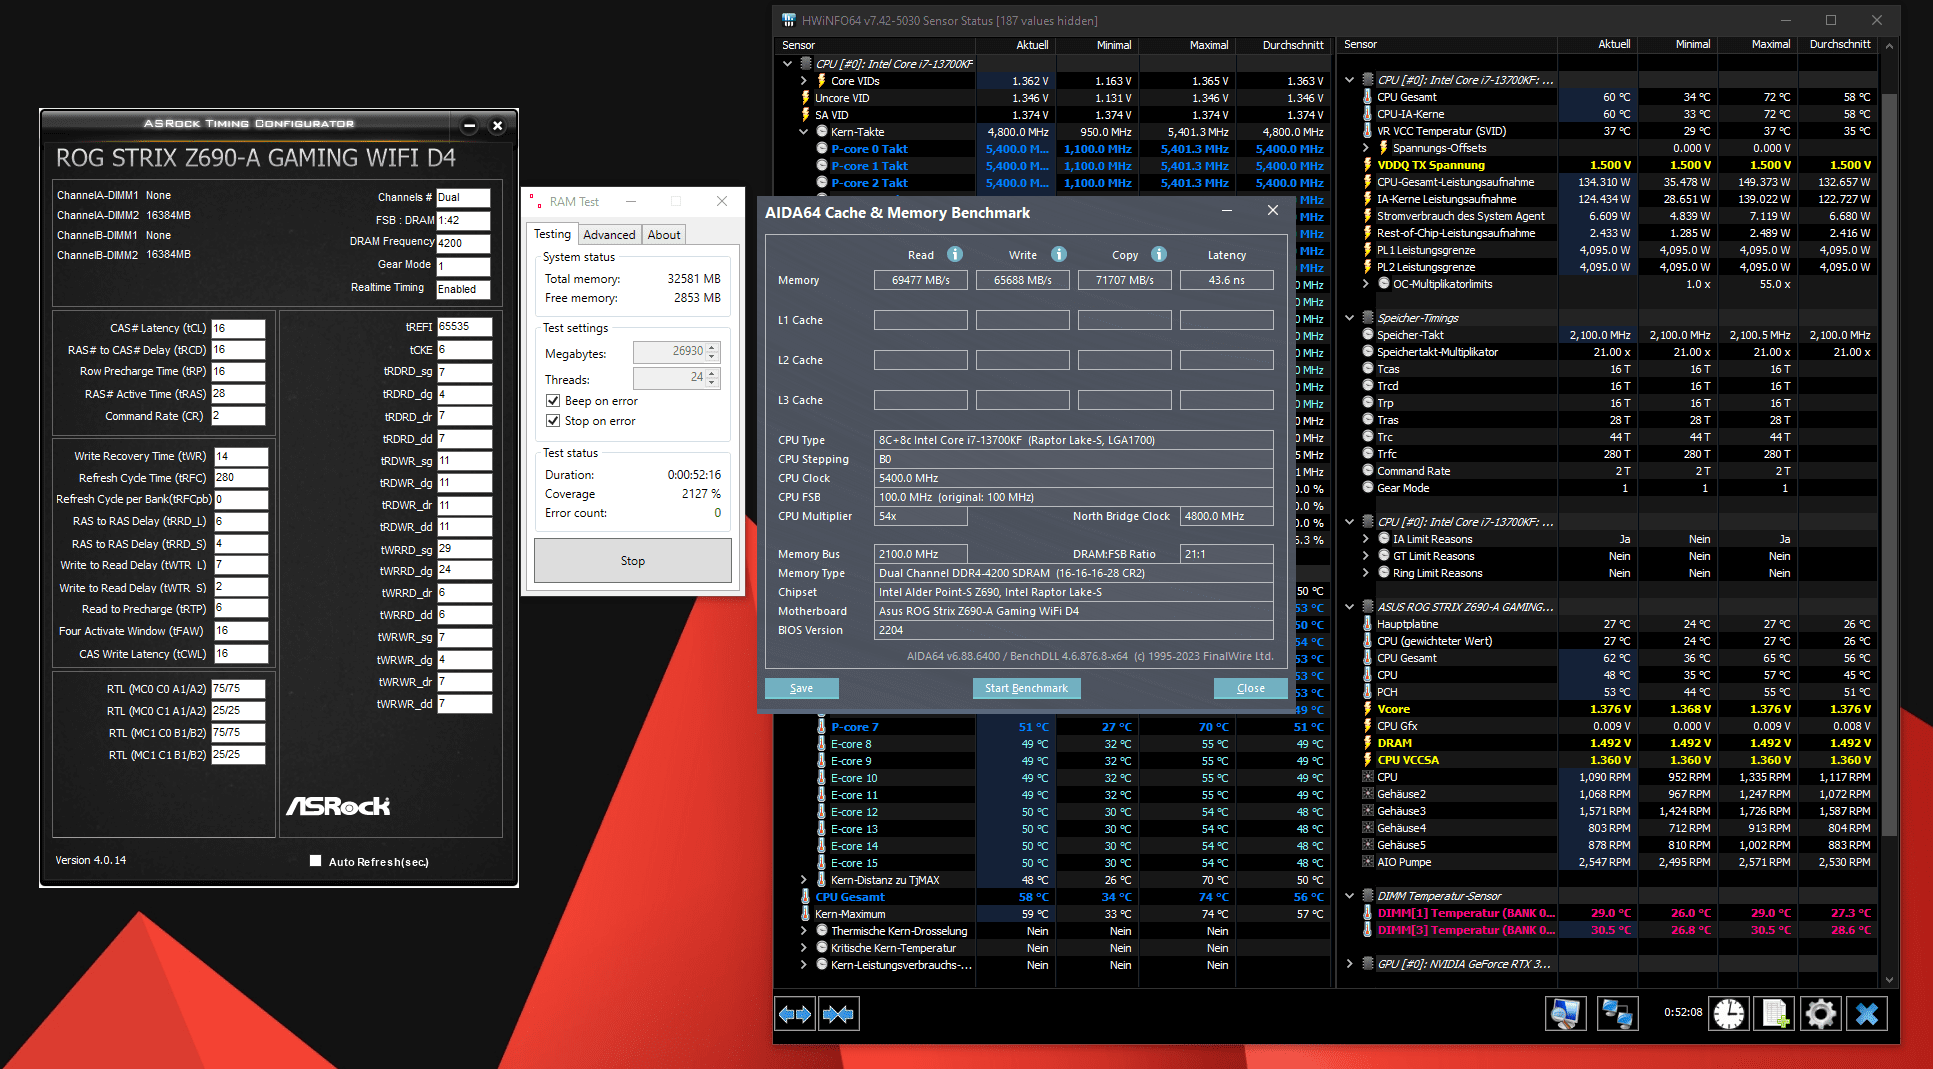The image size is (1933, 1069).
Task: Click the Refresh Cycle Time (tRFC) field
Action: [240, 478]
